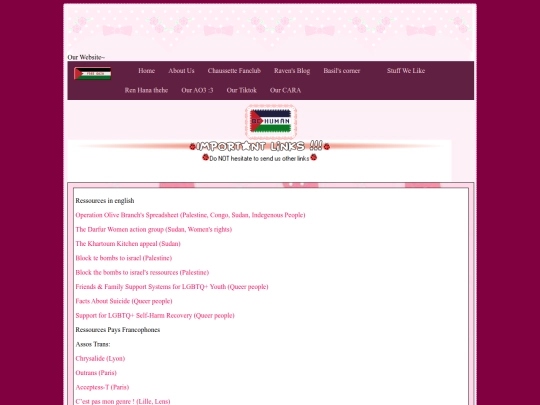Open Friends & Family Support Systems link
Screen dimensions: 540x405
click(172, 287)
